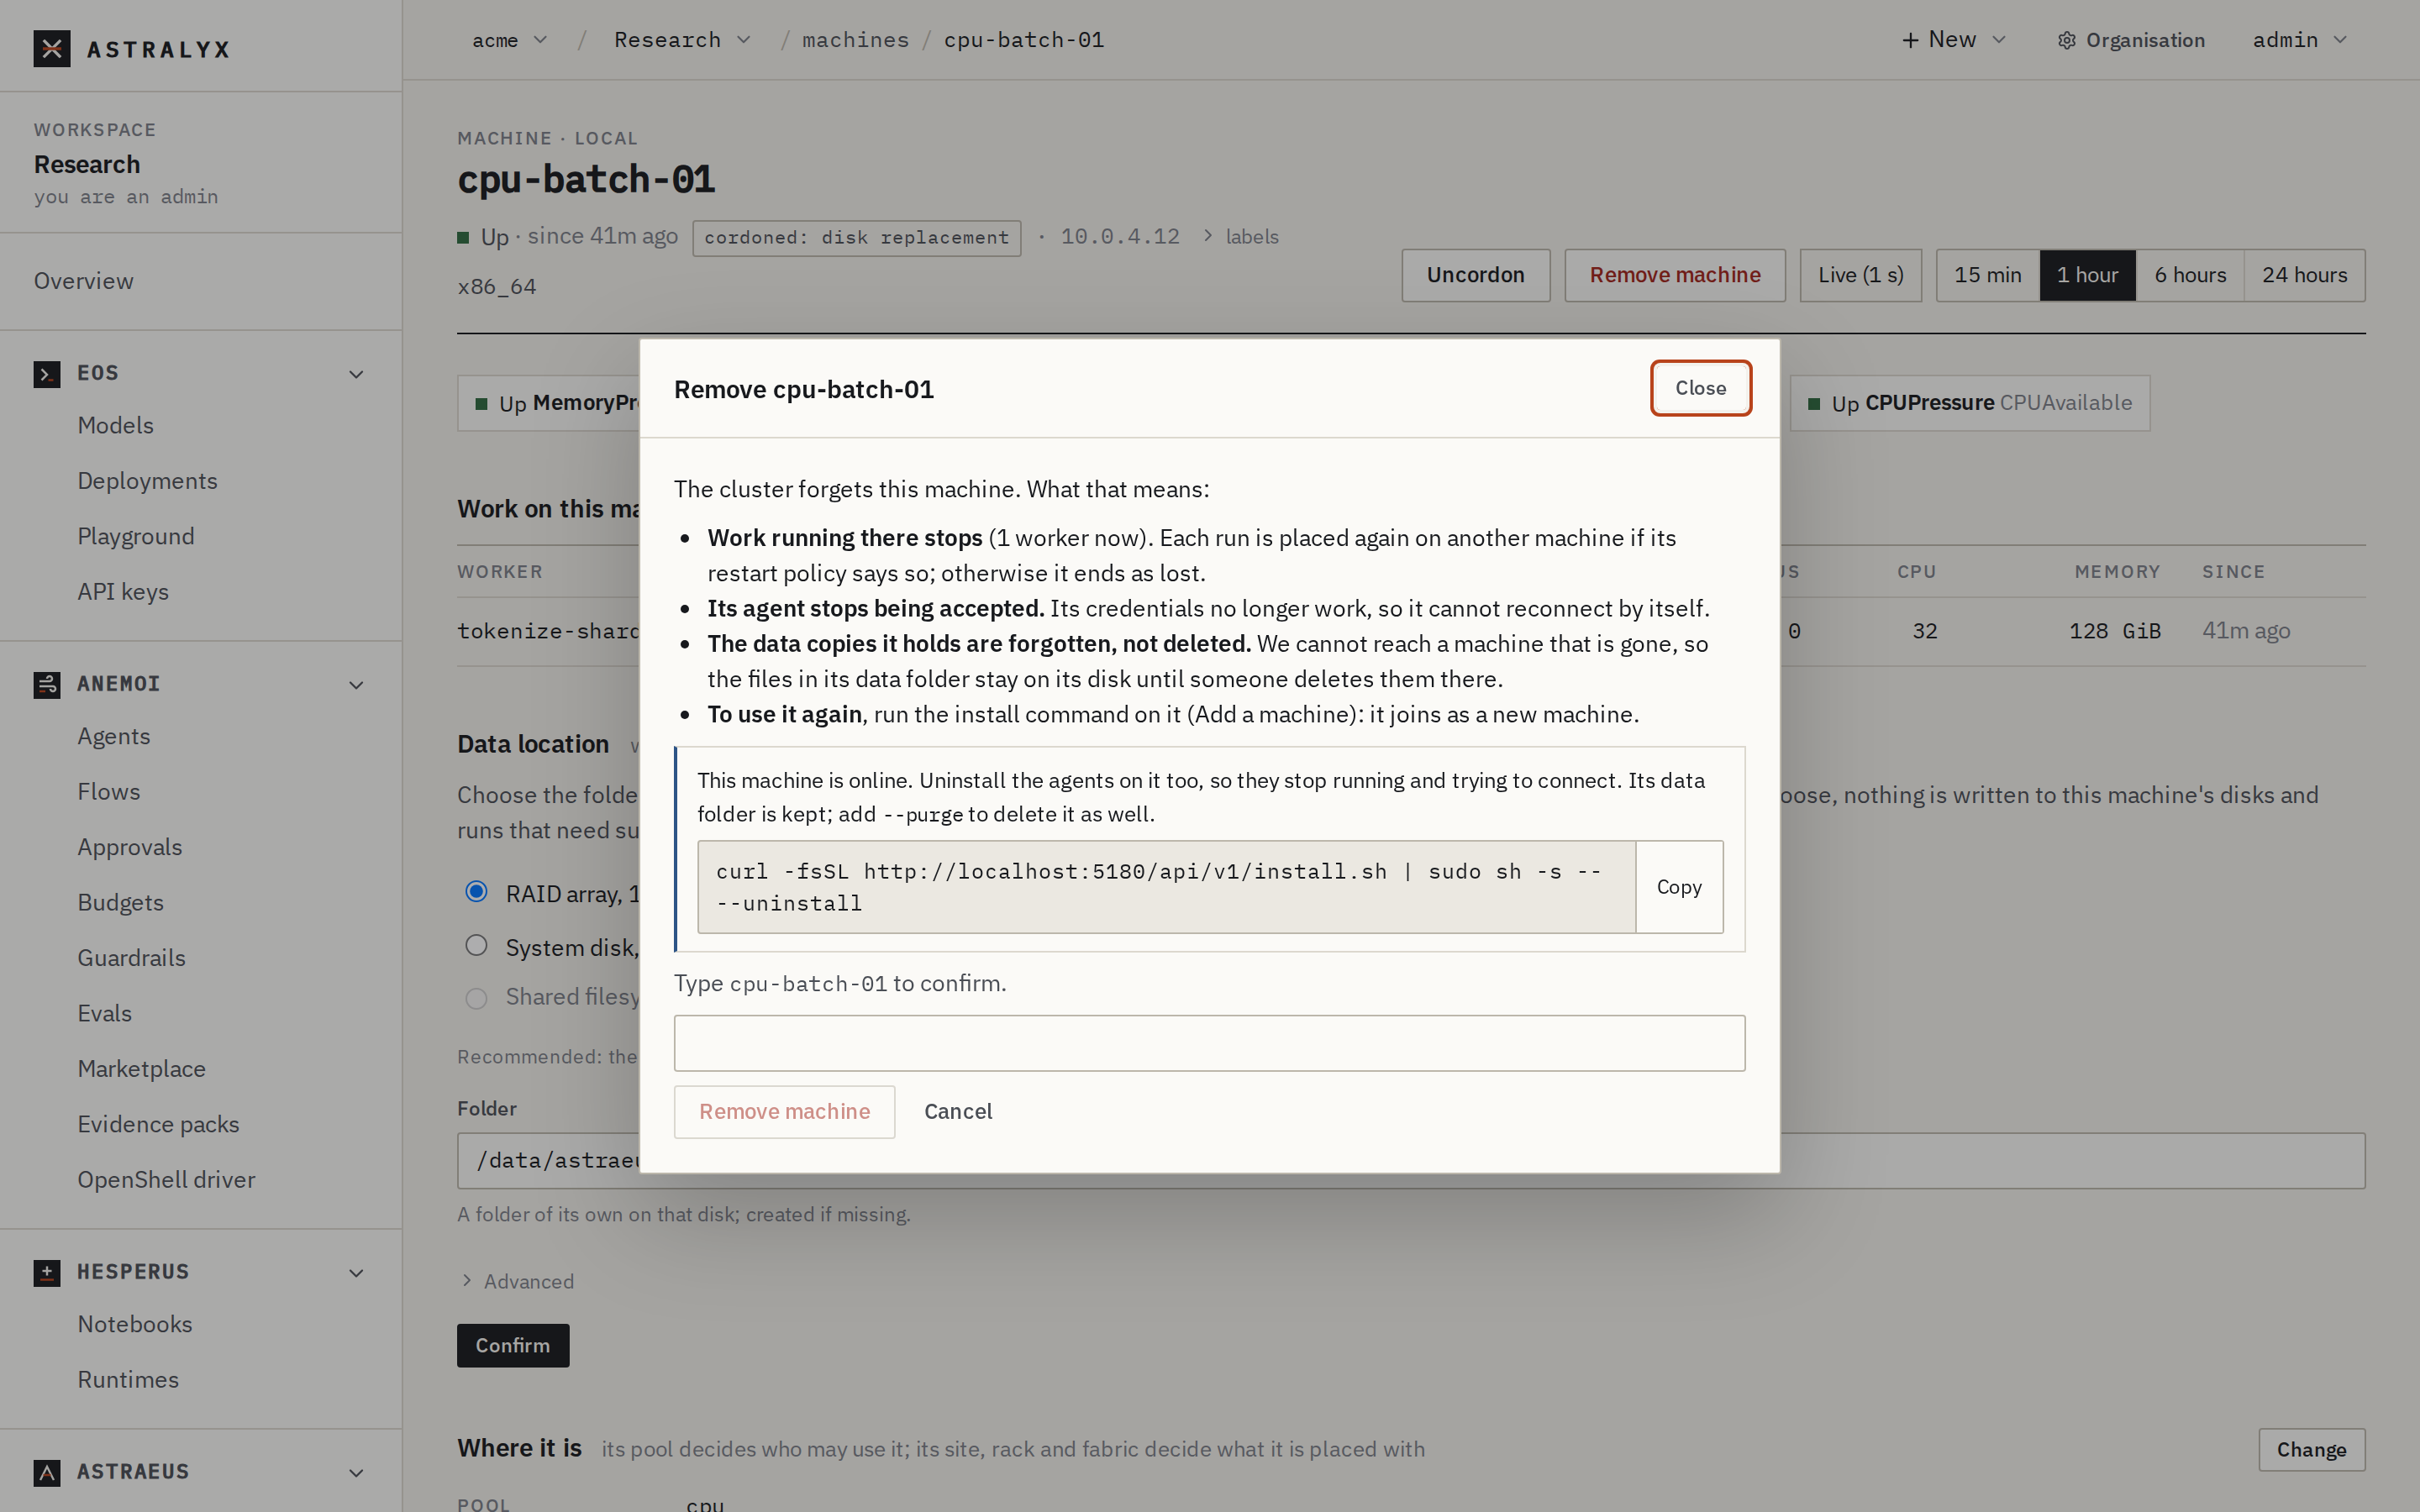Select the System disk radio option
The image size is (2420, 1512).
(476, 945)
